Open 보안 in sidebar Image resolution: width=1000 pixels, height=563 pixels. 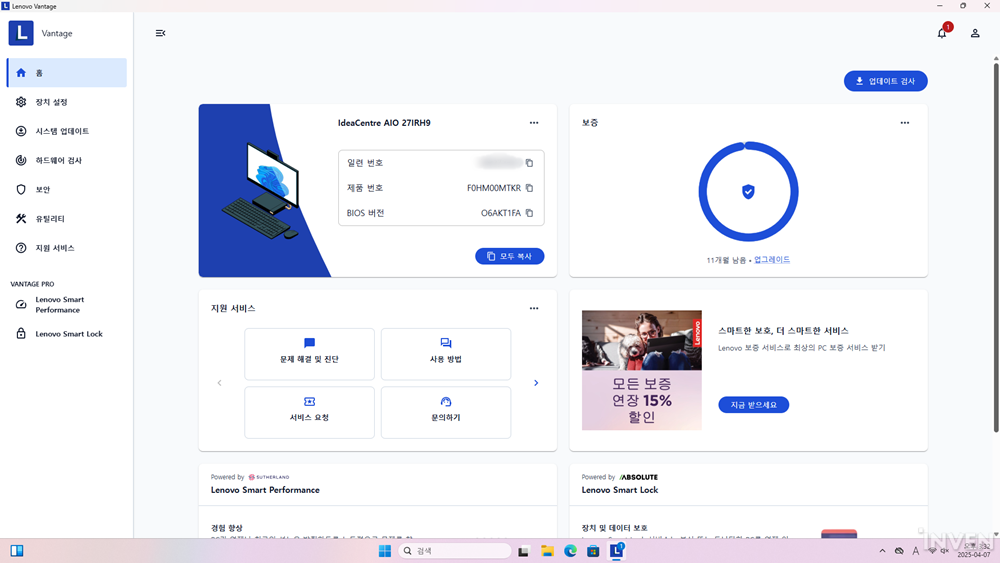click(x=67, y=189)
